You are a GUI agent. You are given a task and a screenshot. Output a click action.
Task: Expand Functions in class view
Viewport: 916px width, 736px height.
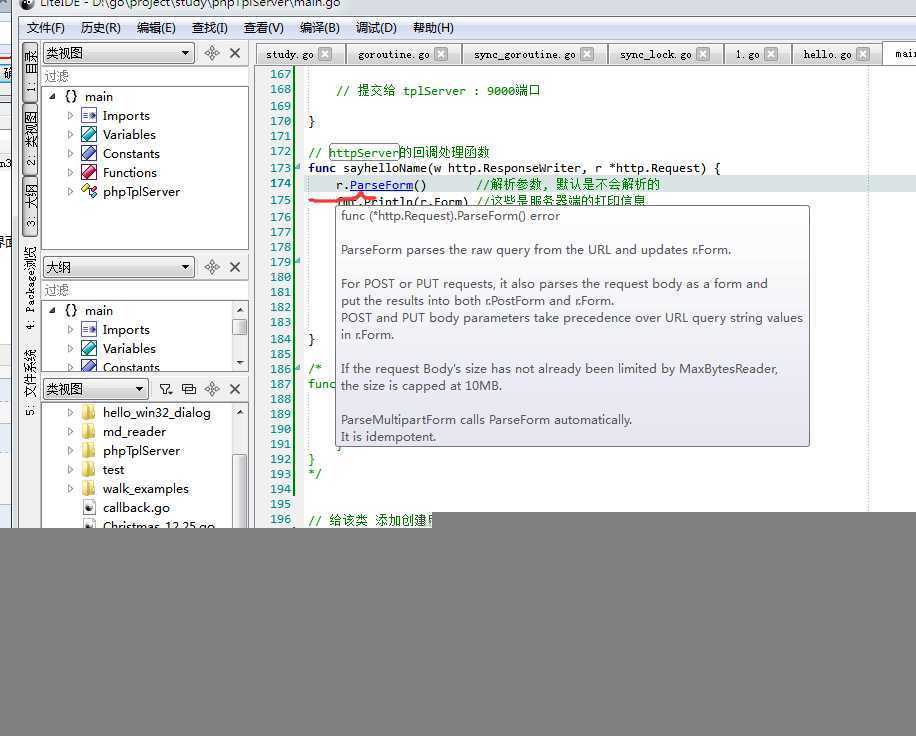[x=71, y=172]
